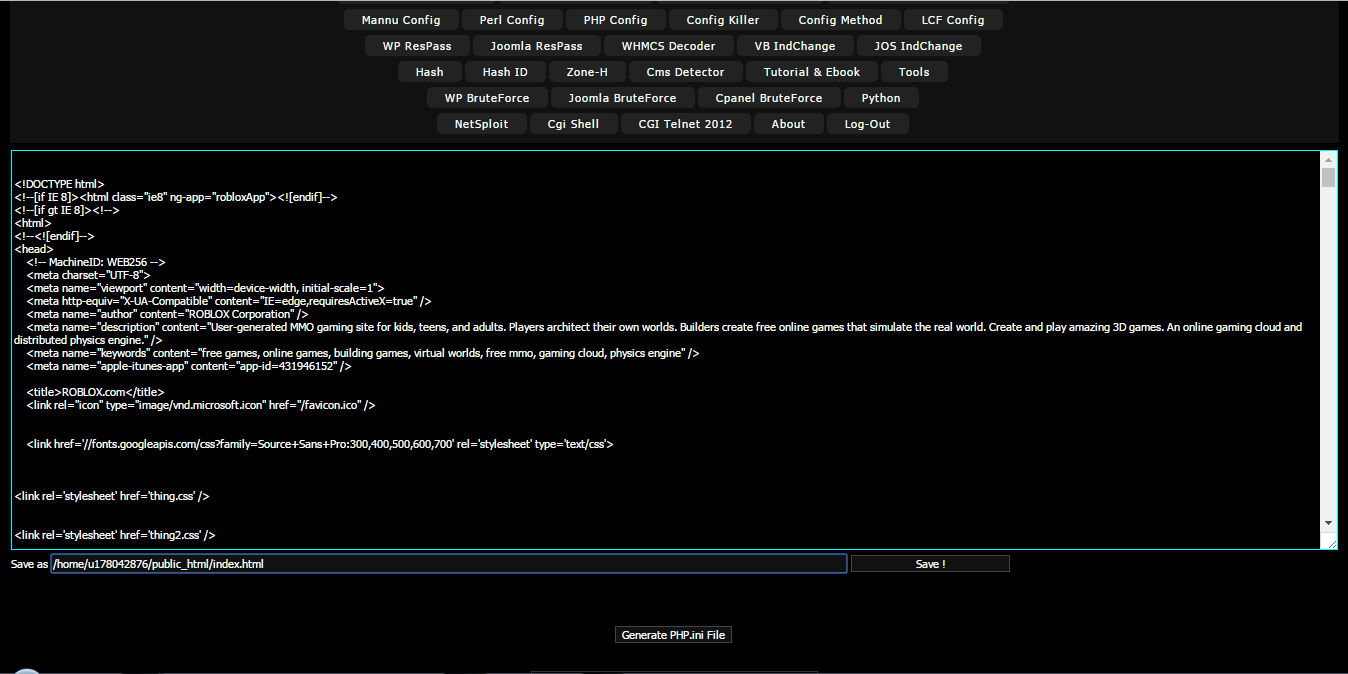Open the Python tool
The image size is (1348, 674).
pos(881,97)
